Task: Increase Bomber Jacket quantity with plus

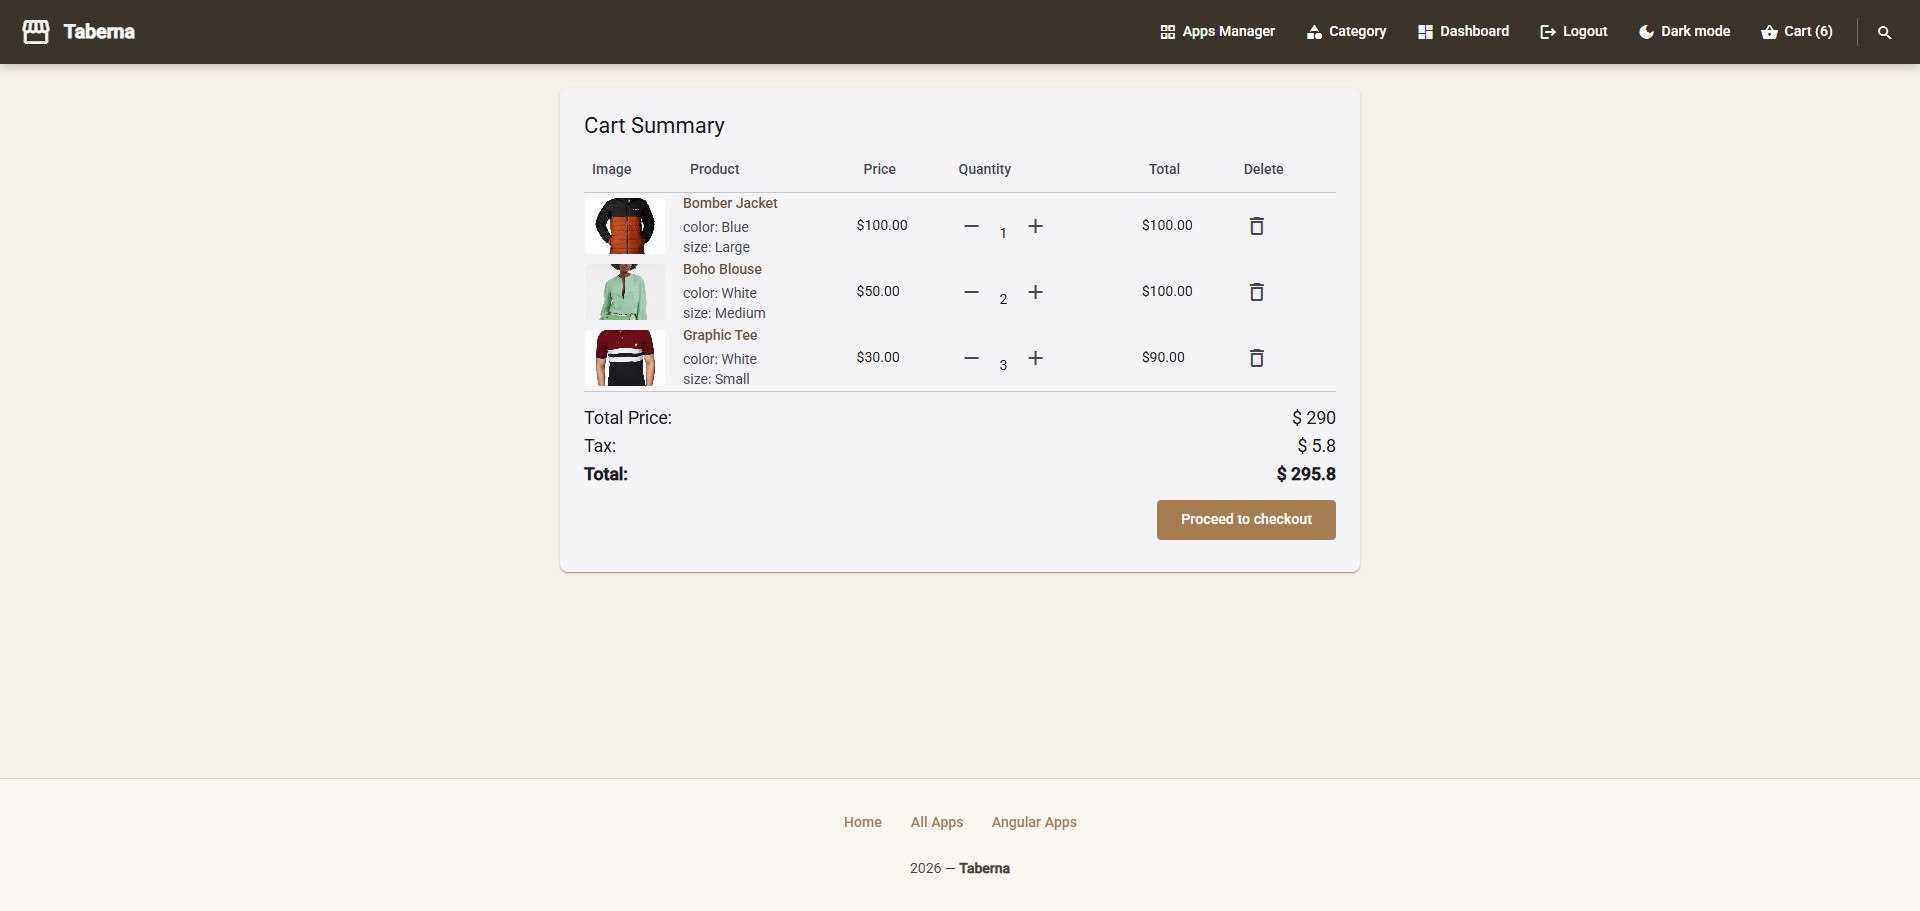Action: coord(1036,226)
